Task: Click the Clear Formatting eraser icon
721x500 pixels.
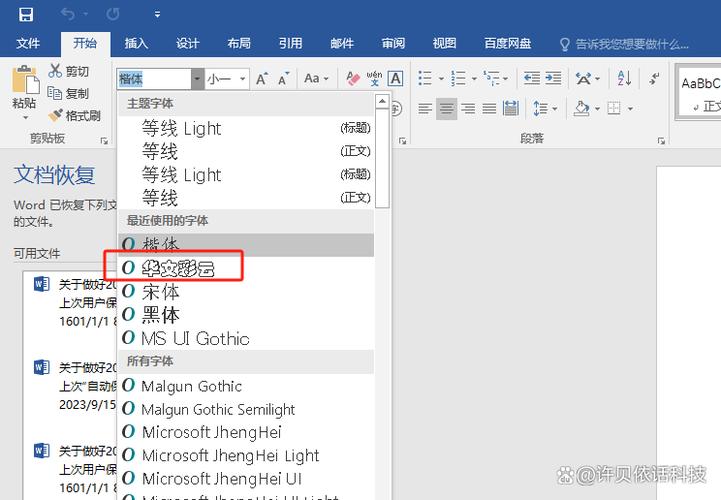Action: (x=353, y=79)
